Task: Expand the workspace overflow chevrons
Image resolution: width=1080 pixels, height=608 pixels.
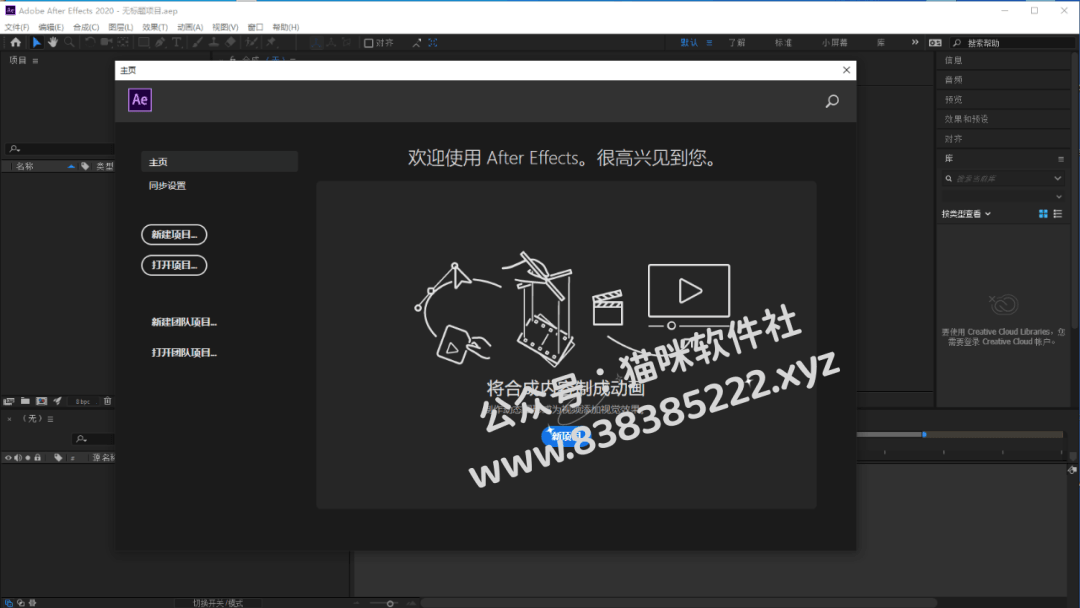Action: [915, 43]
